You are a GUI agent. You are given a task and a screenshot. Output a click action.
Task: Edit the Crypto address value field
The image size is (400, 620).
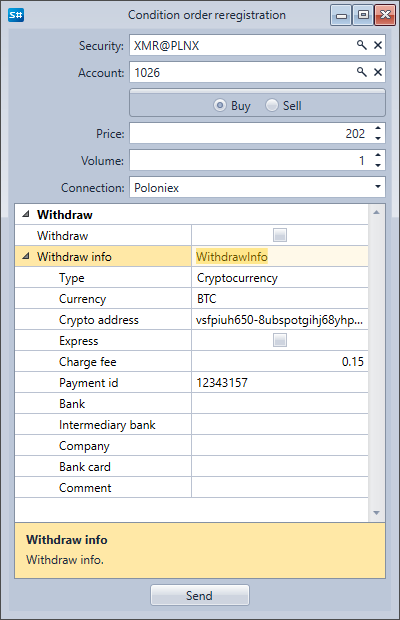tap(279, 319)
